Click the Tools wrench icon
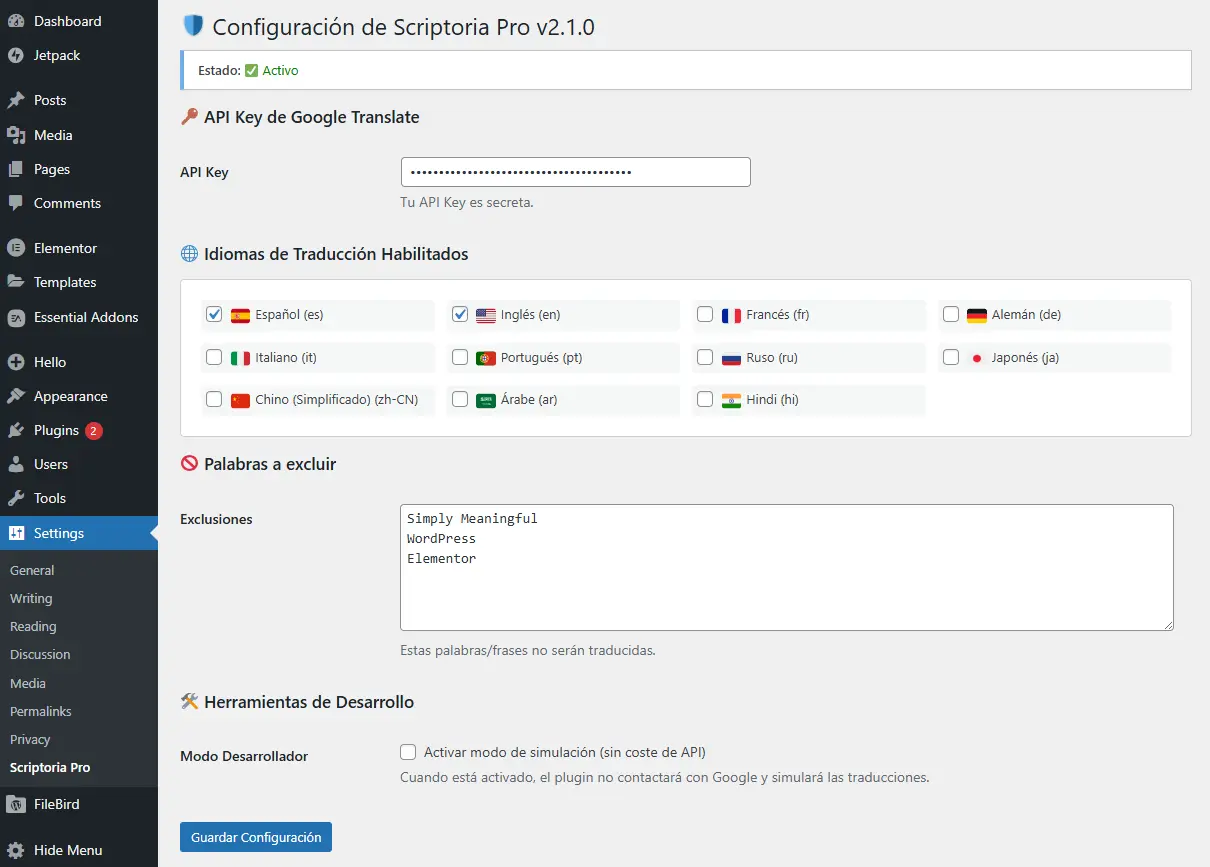 [16, 498]
